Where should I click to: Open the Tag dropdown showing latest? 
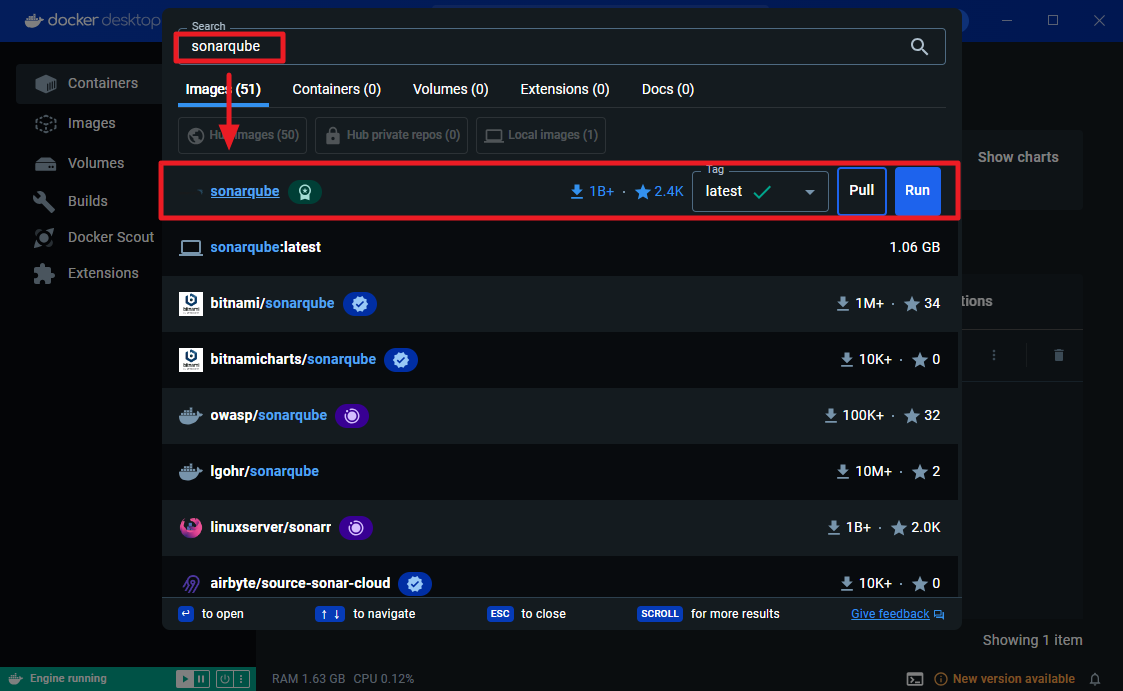(760, 191)
